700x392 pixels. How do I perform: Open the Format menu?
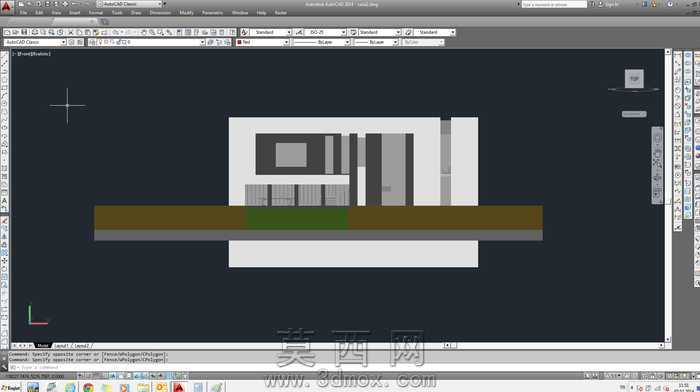pyautogui.click(x=96, y=13)
